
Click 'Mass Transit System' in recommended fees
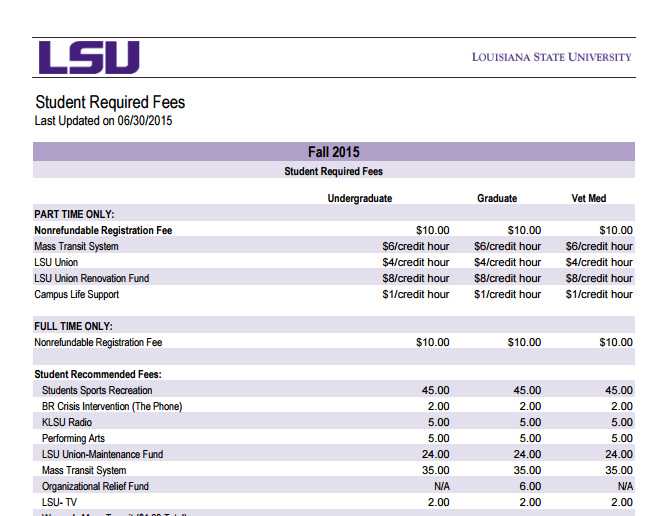pos(84,470)
